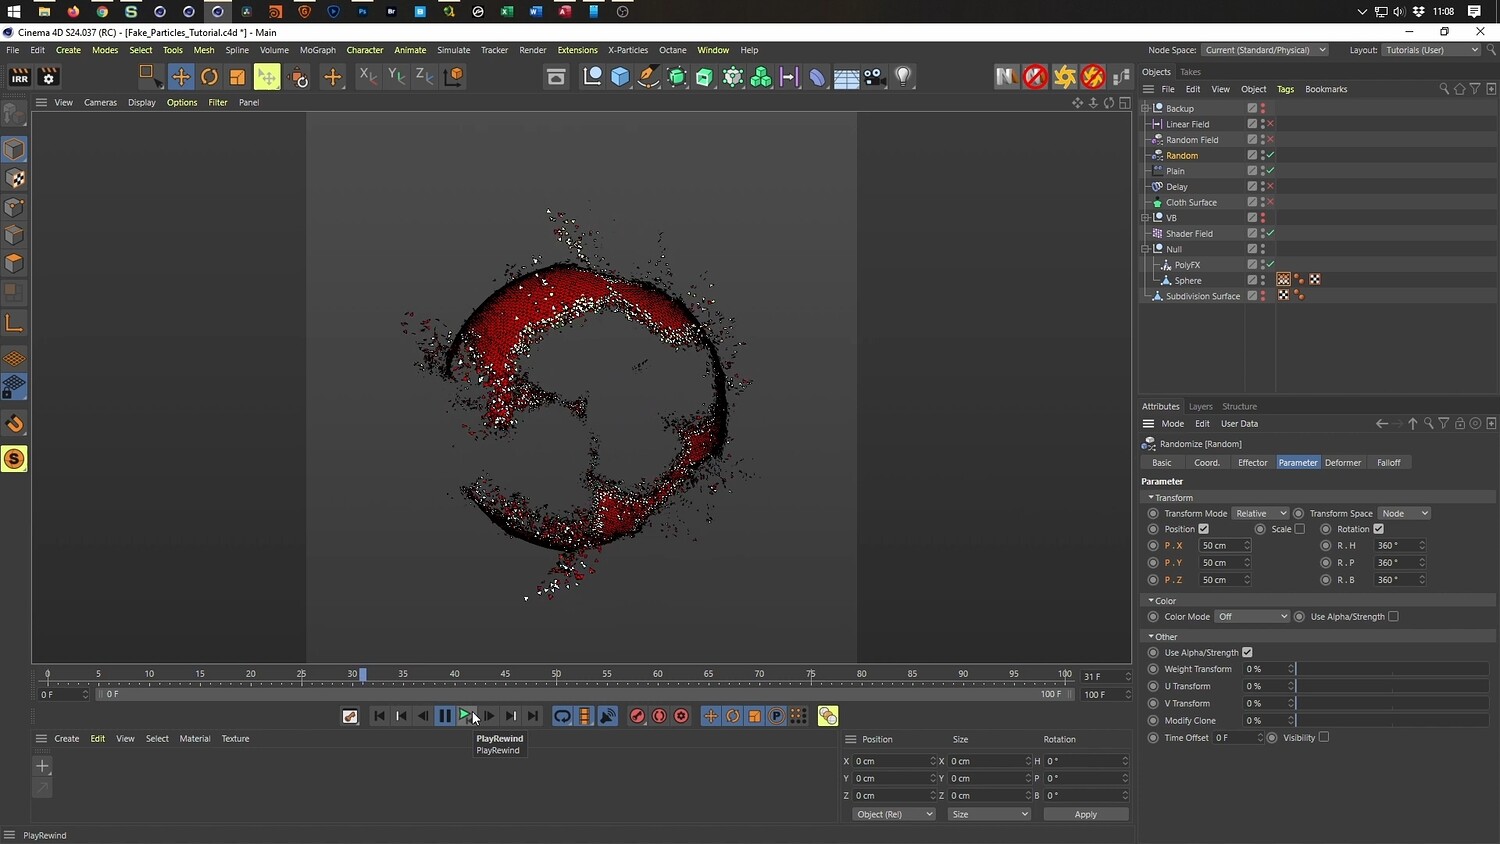
Task: Select Cloth Surface in object tree
Action: tap(1191, 203)
